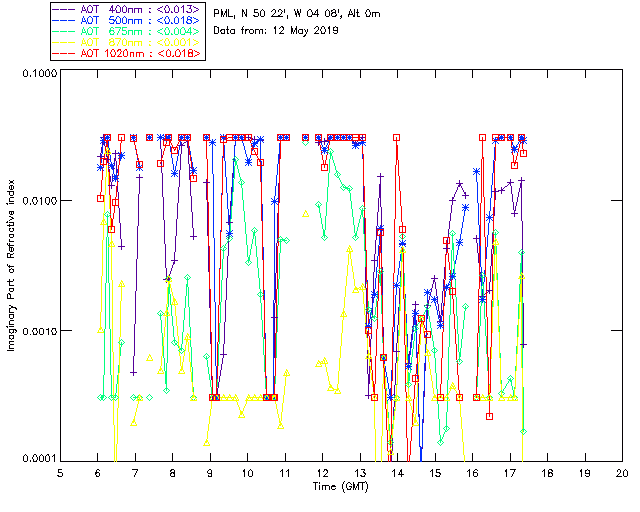
Task: Click the 0.1000 y-axis tick label
Action: click(x=40, y=73)
